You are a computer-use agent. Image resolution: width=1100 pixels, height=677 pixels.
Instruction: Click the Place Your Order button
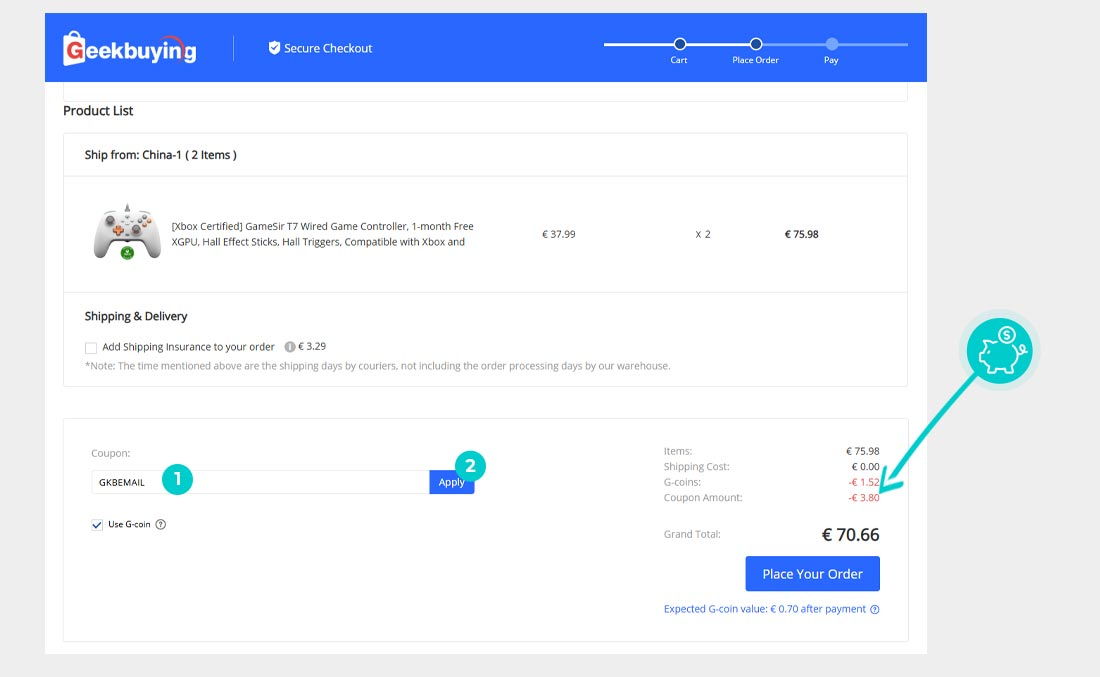(812, 574)
